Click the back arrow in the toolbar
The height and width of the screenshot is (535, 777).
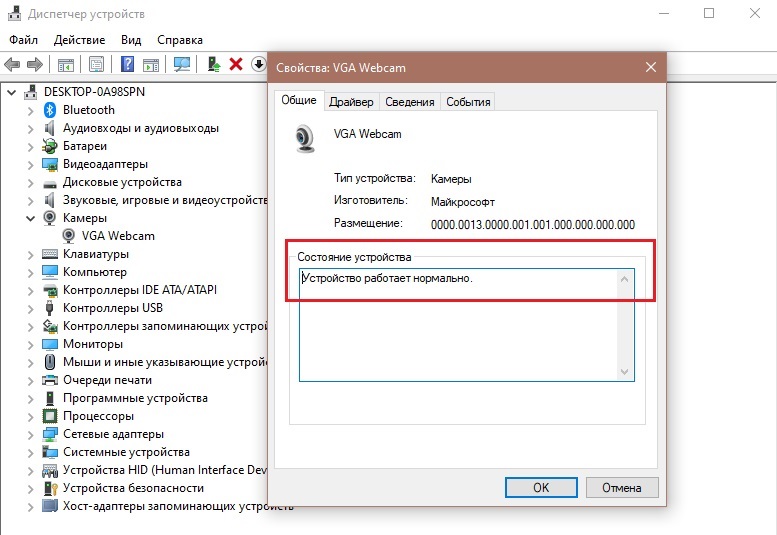(12, 64)
